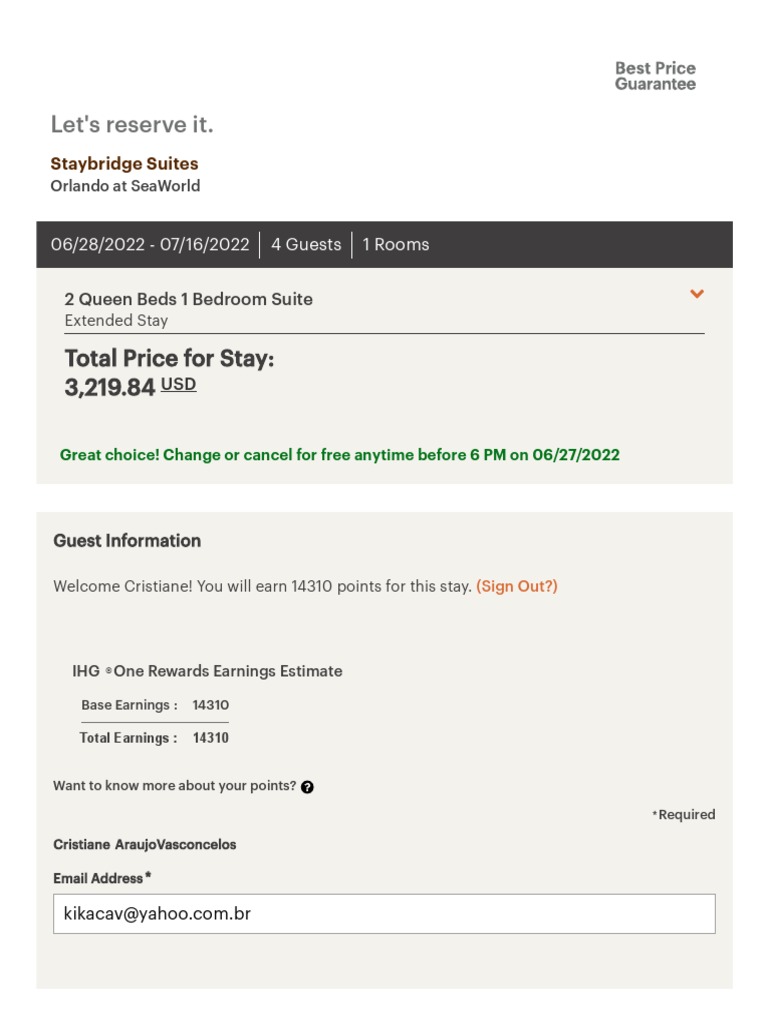
Task: Click into the Email Address field
Action: 384,913
